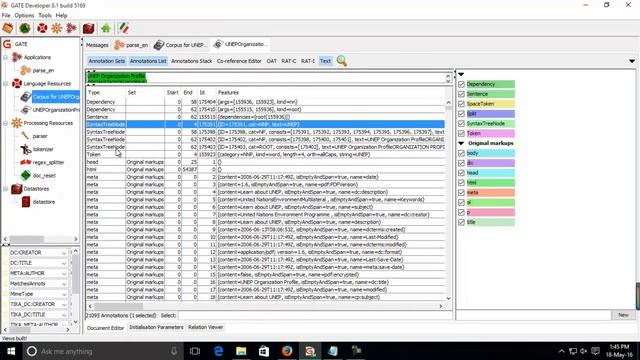Select the UNEPOrganizationPr document in tree
640x360 pixels.
pos(56,110)
